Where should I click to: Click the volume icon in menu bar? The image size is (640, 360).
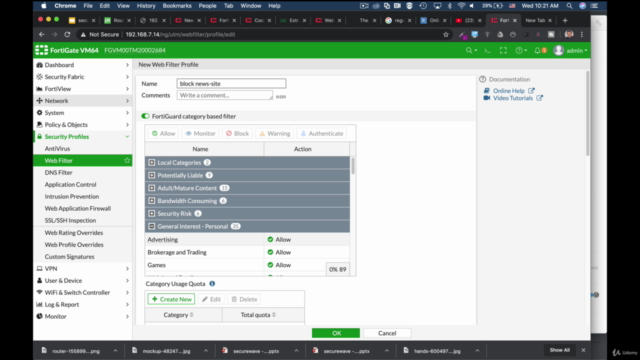pyautogui.click(x=472, y=6)
